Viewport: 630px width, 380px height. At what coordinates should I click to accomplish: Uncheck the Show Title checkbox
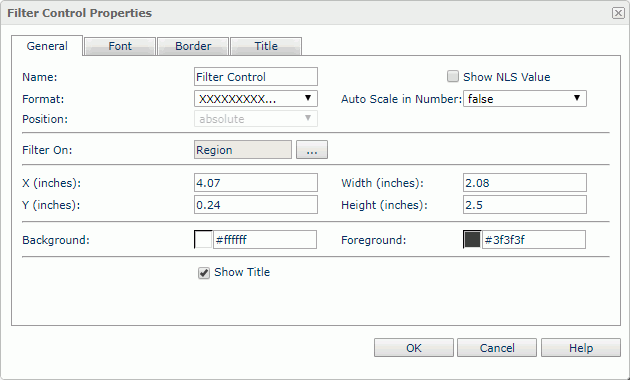(x=204, y=273)
